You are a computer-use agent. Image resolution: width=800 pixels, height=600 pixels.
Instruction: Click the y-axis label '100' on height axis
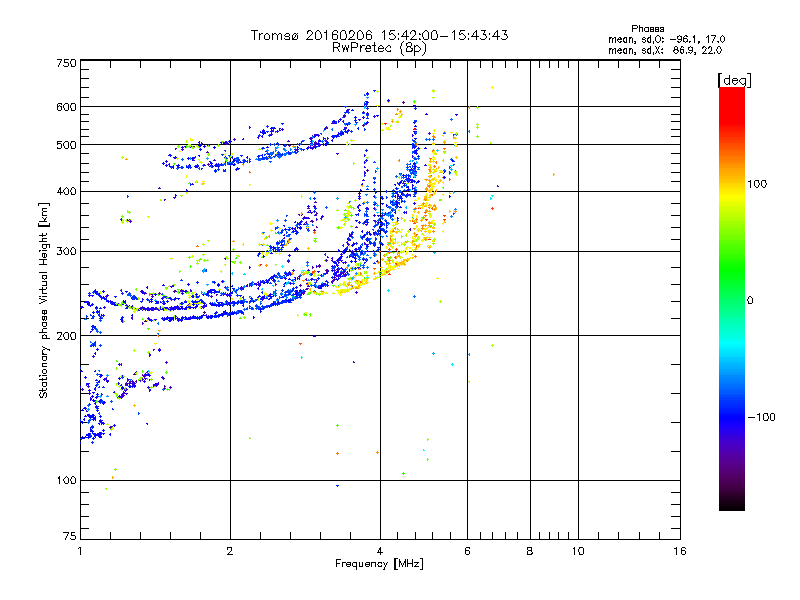pyautogui.click(x=66, y=480)
